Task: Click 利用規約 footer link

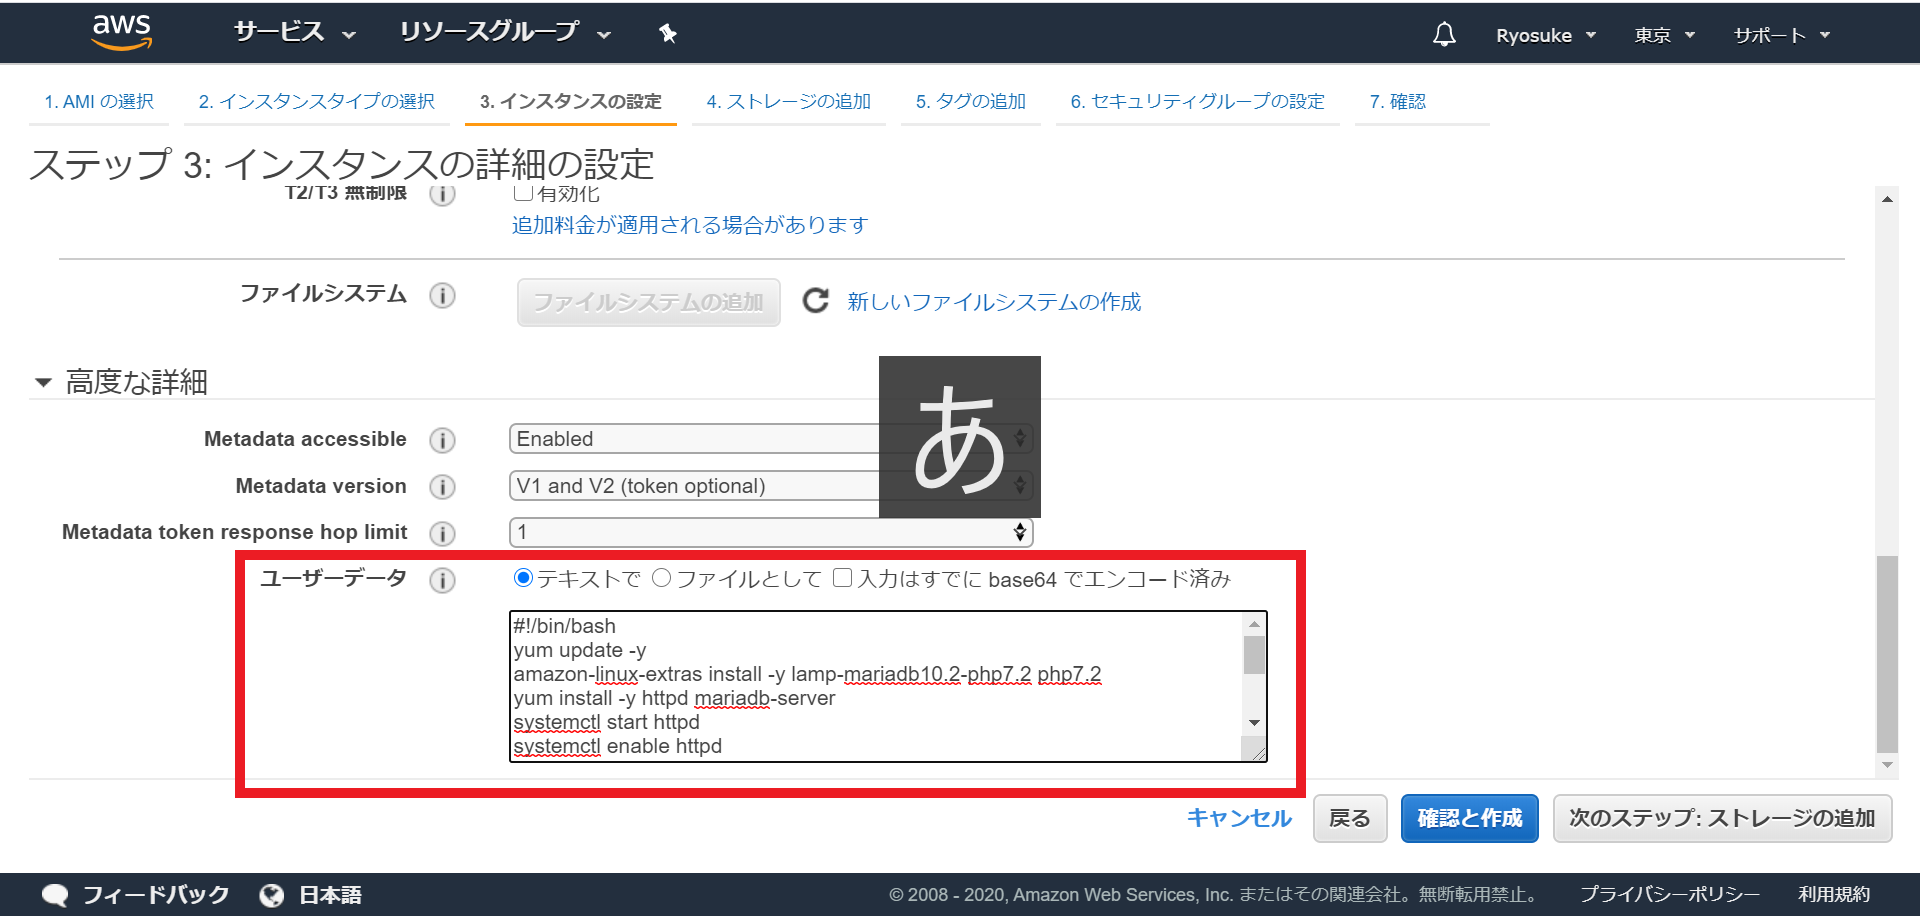Action: [1834, 895]
